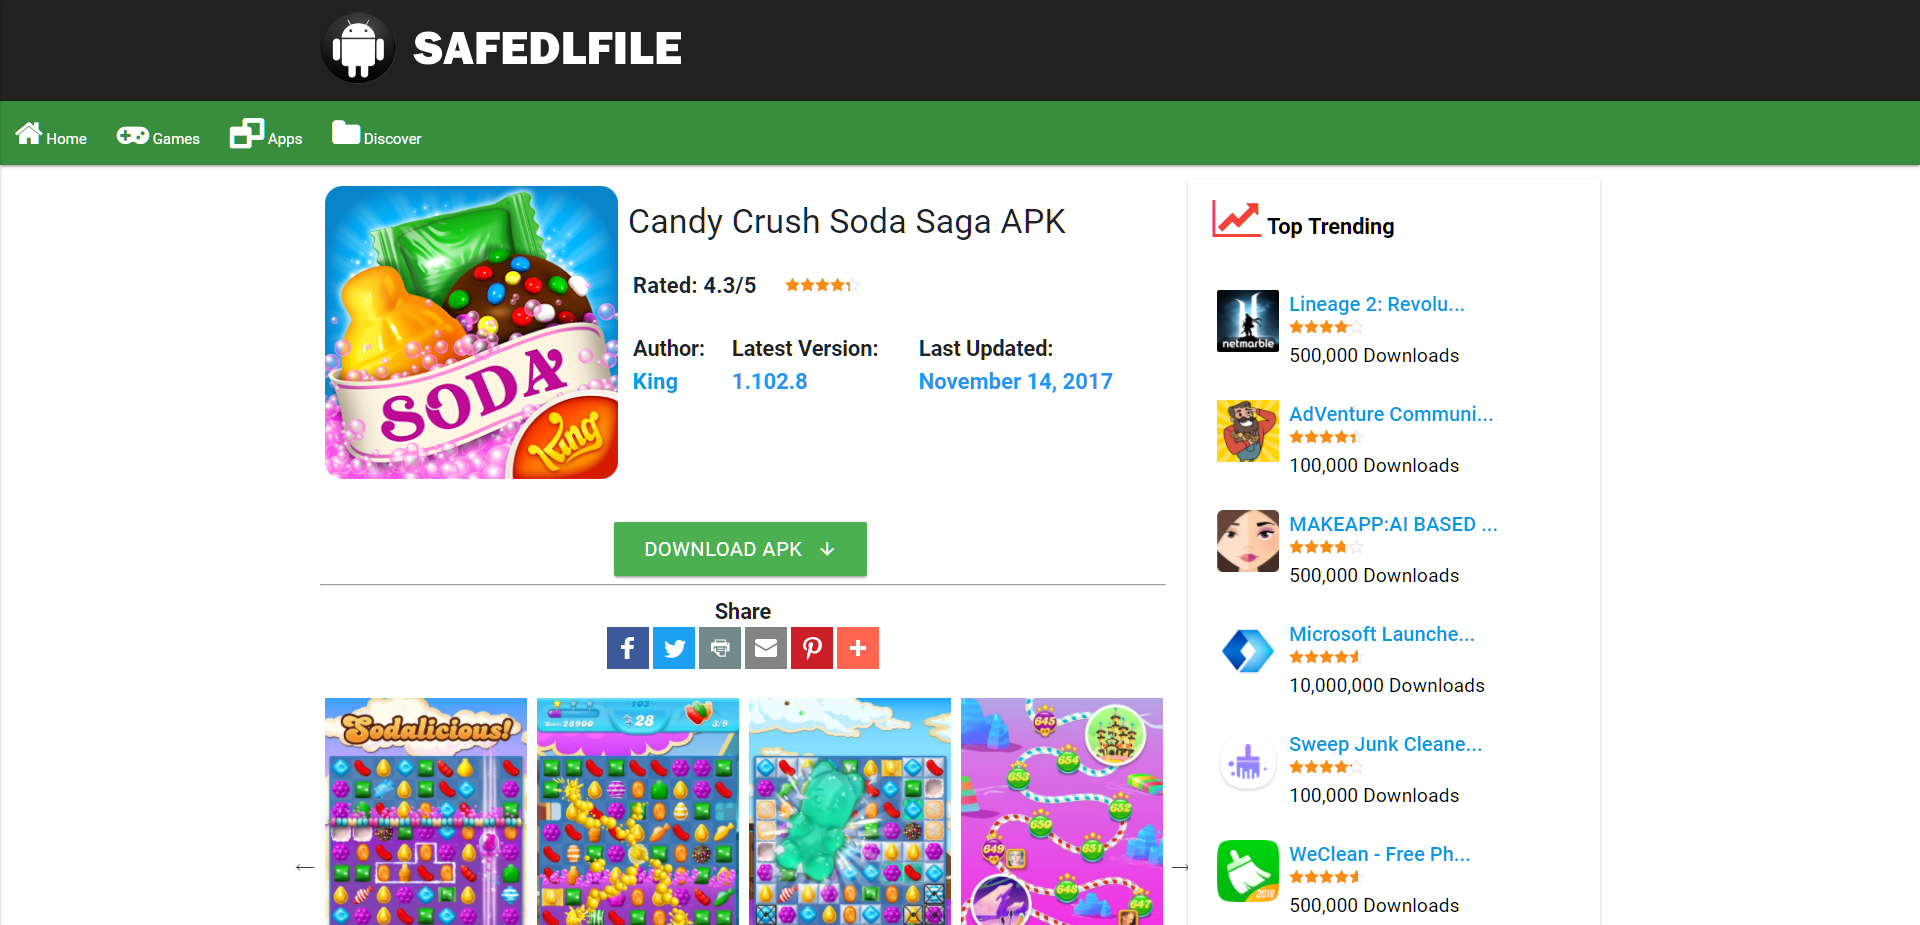The width and height of the screenshot is (1920, 925).
Task: Open more share options plus icon
Action: 858,648
